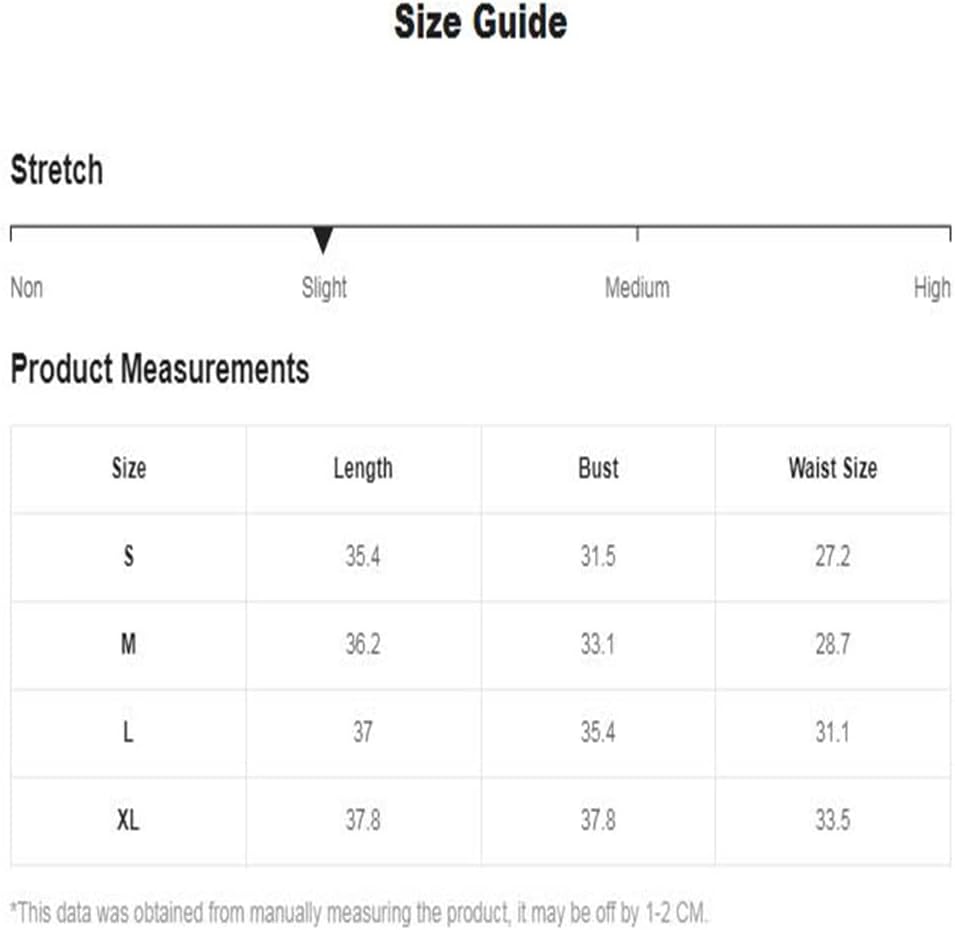Click the Size column header

[129, 468]
